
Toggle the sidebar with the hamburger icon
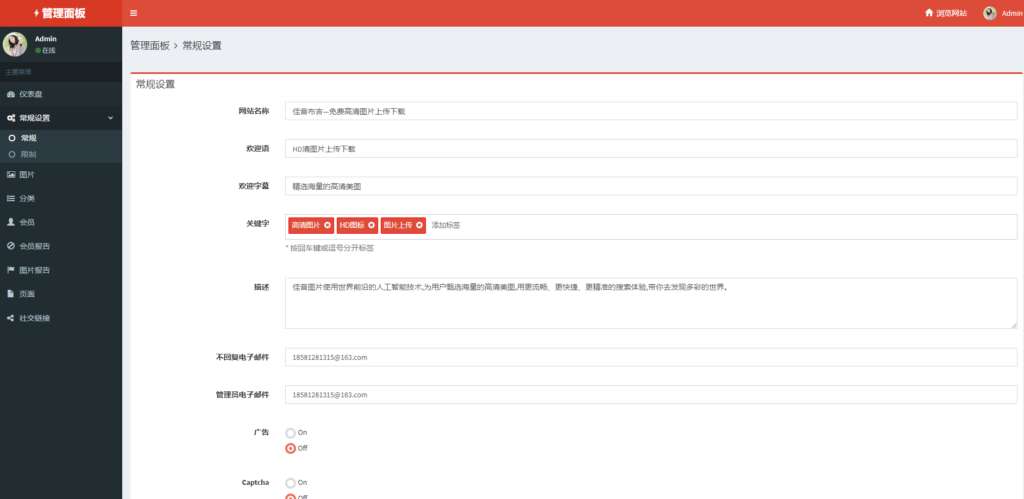tap(133, 13)
